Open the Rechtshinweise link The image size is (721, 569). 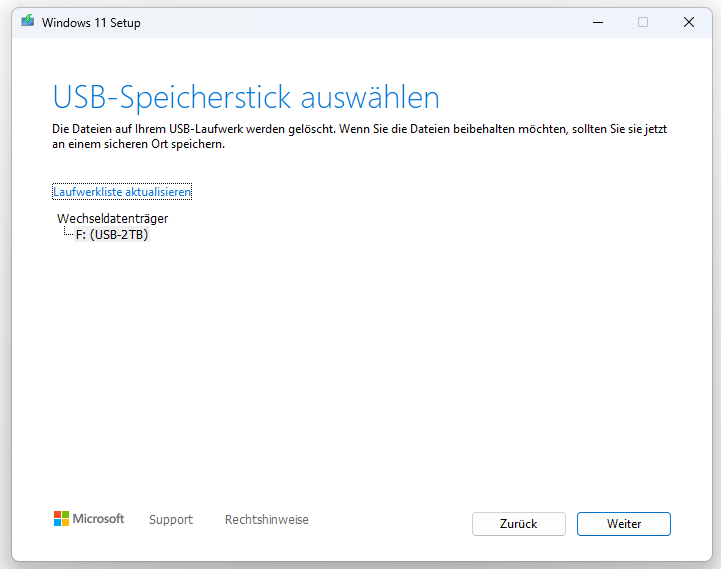click(267, 519)
